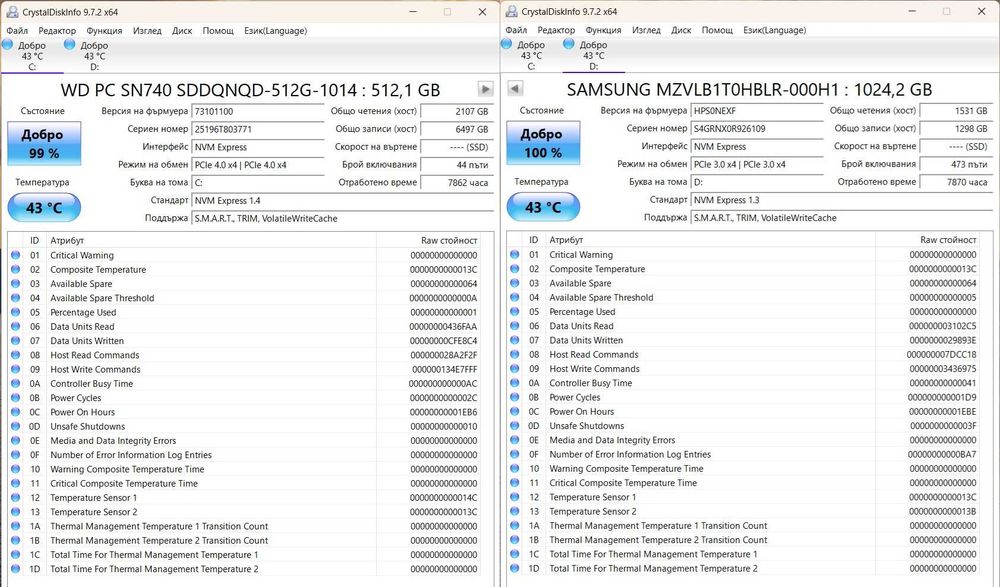The image size is (1000, 587).
Task: Click the NVM Express 1.3 standard field
Action: click(x=842, y=200)
